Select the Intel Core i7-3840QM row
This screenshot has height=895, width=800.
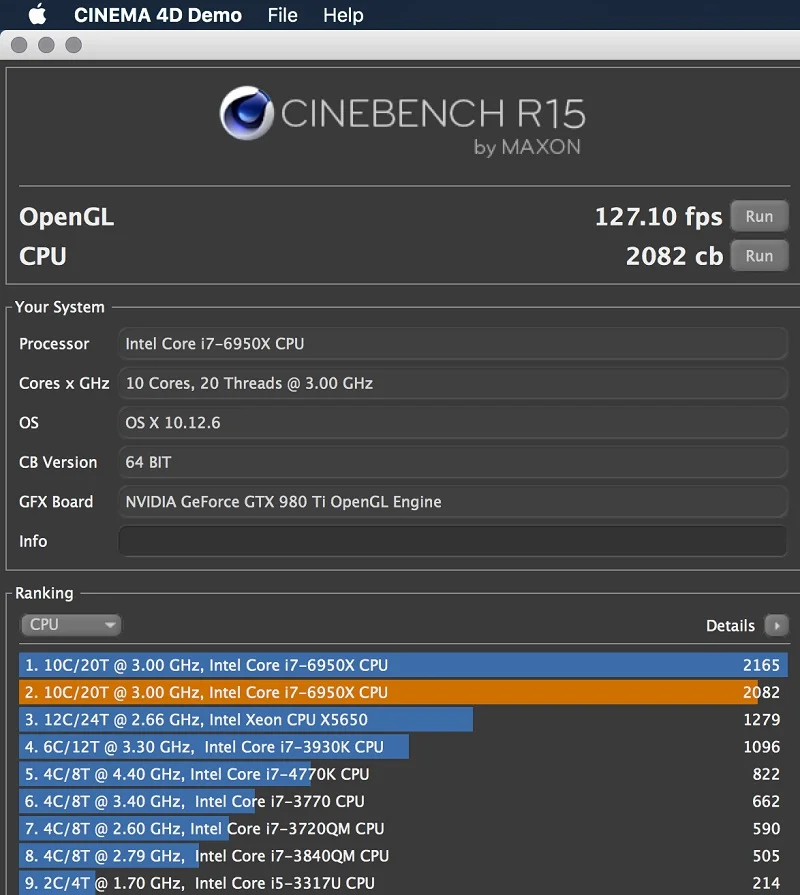(x=403, y=856)
